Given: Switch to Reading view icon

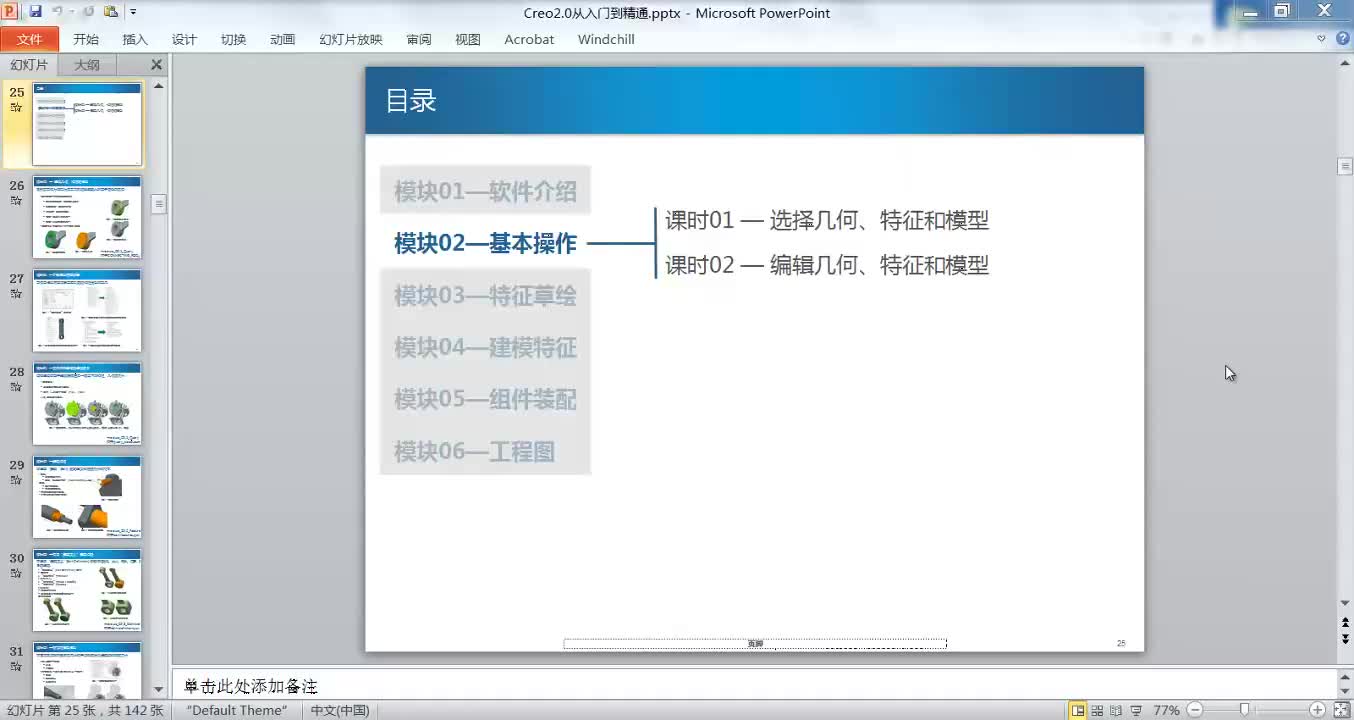Looking at the screenshot, I should (1116, 710).
